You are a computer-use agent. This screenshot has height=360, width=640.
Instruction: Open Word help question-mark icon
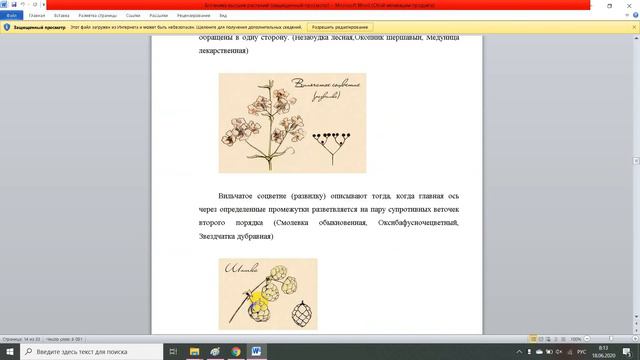point(636,15)
